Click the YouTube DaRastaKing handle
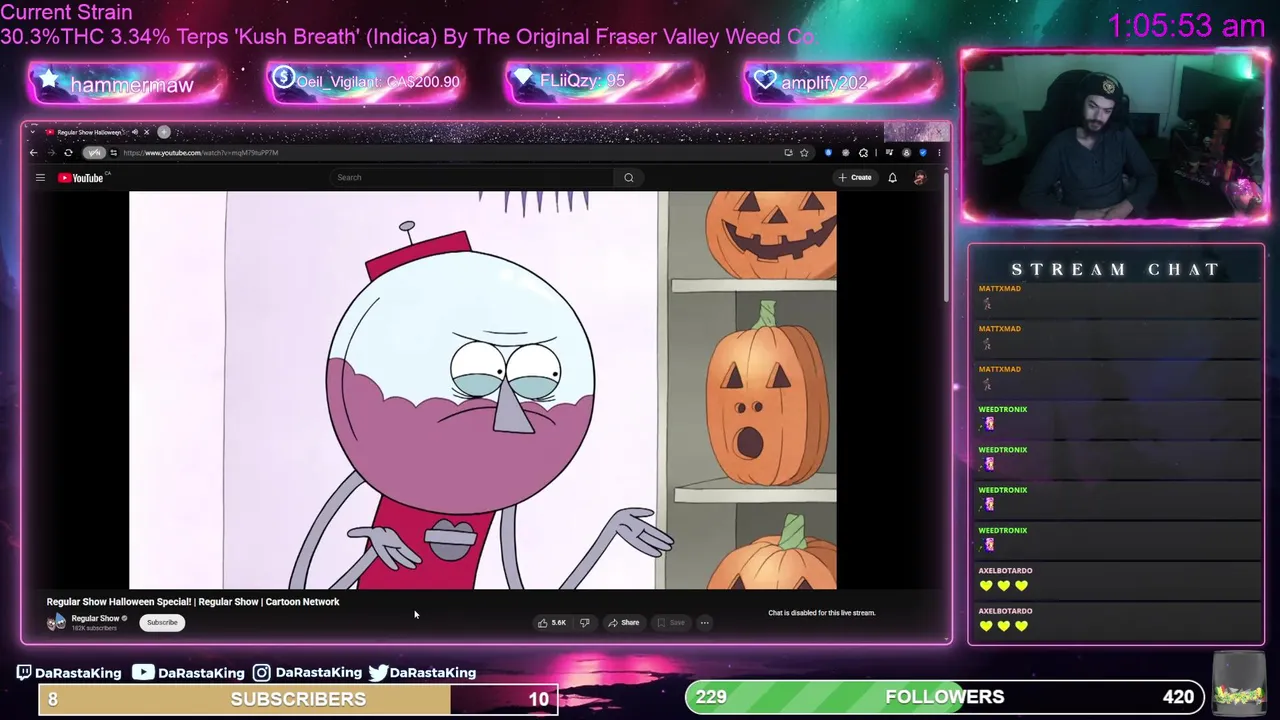1280x720 pixels. pos(188,673)
